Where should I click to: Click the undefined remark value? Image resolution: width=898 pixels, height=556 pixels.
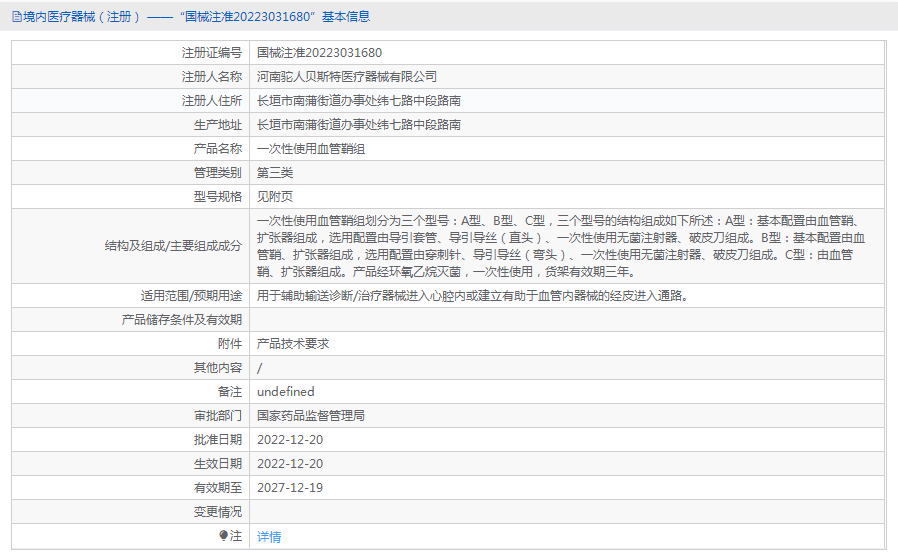tap(286, 392)
